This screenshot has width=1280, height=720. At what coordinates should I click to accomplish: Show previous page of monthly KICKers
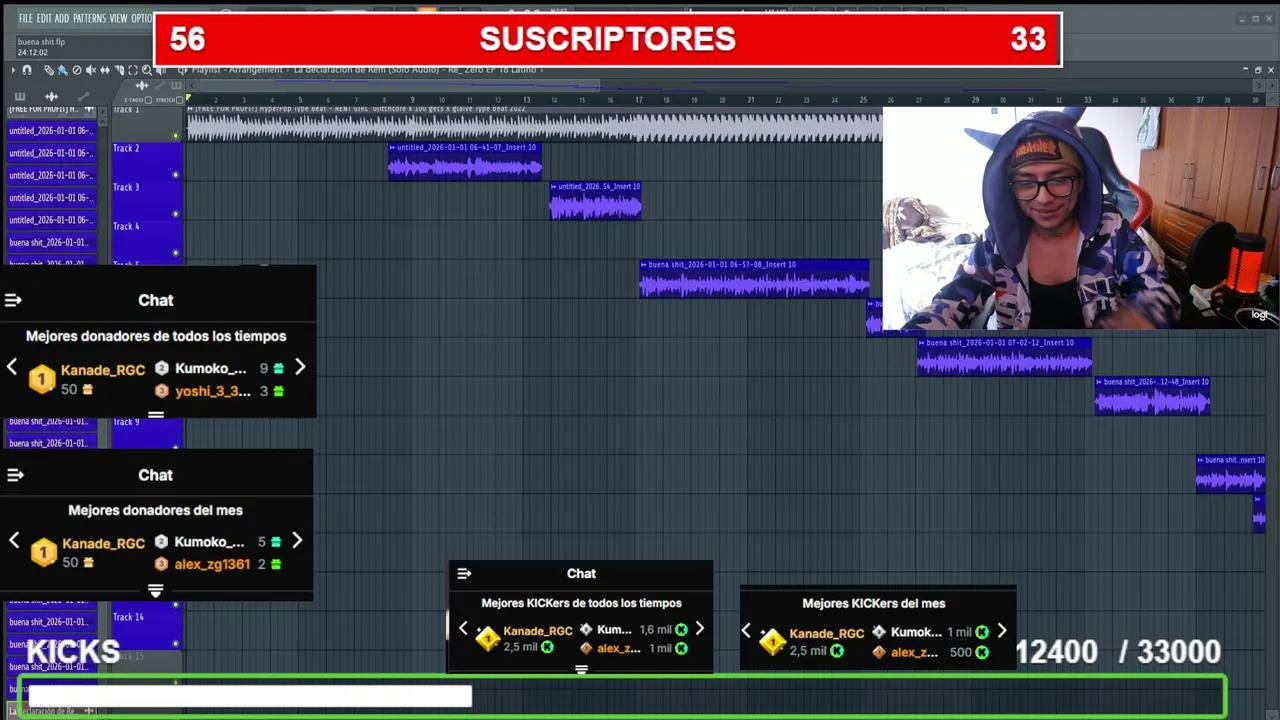(746, 631)
